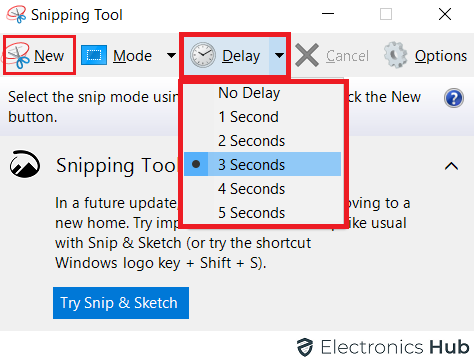The image size is (474, 362).
Task: Toggle the Delay dropdown arrow
Action: [279, 55]
